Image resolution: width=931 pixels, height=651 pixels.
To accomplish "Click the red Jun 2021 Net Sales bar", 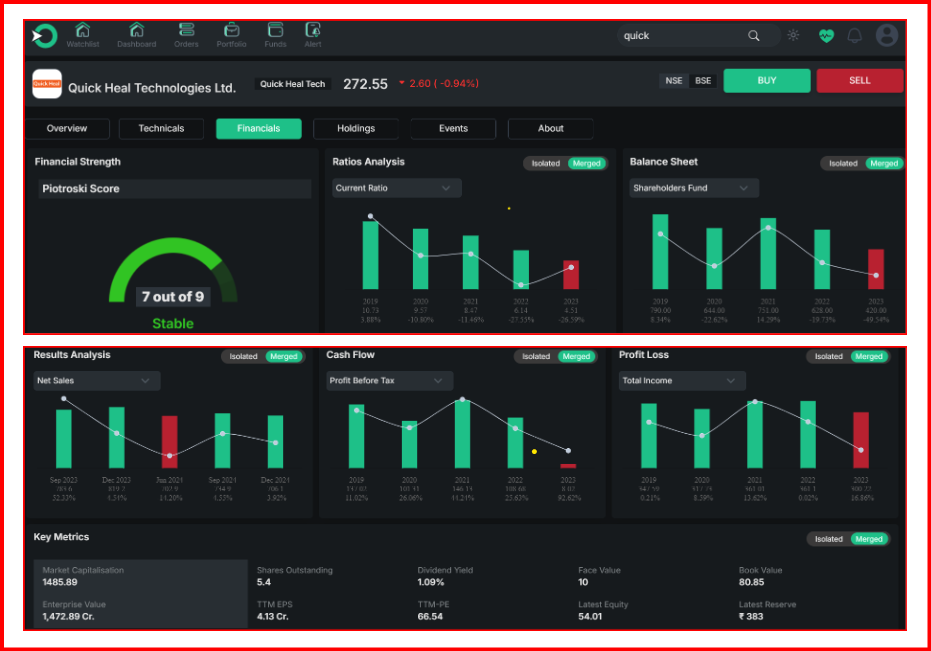I will pyautogui.click(x=170, y=442).
